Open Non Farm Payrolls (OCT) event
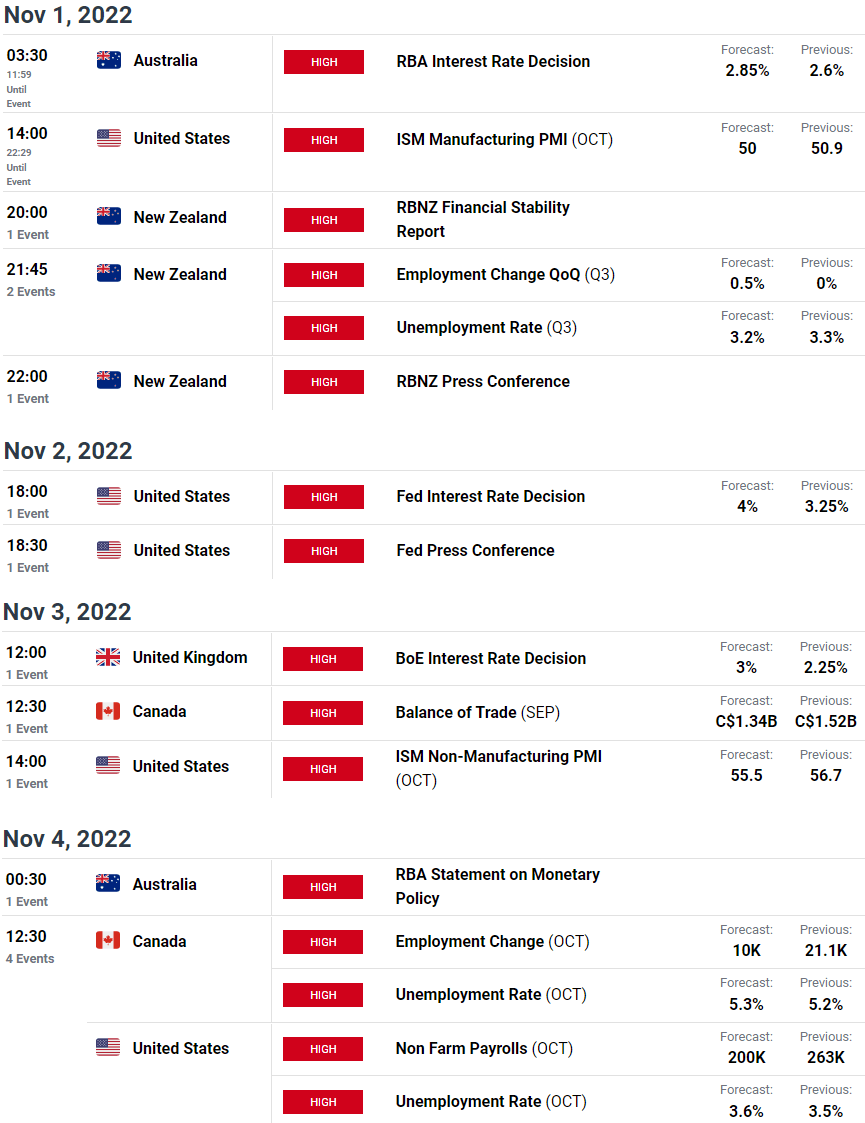Screen dimensions: 865x1123 click(484, 1049)
